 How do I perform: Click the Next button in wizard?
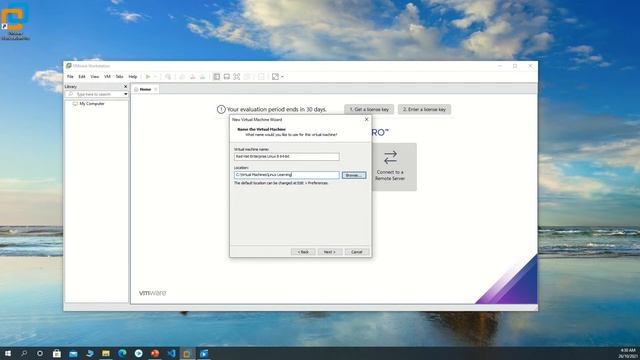click(330, 252)
